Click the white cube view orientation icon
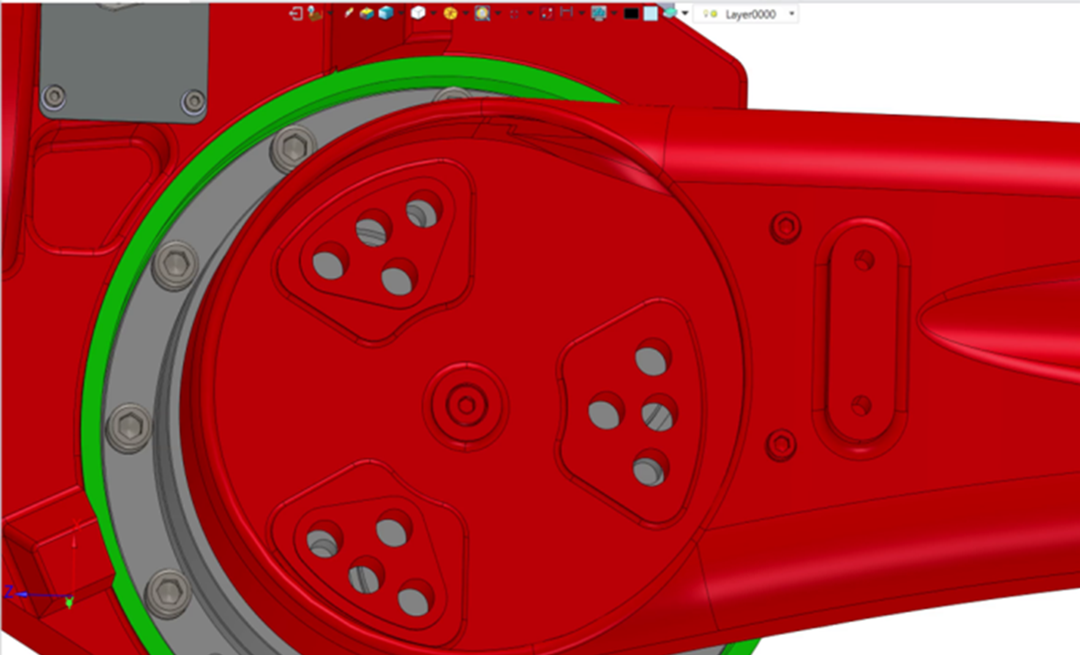Screen dimensions: 1080x655 (418, 13)
